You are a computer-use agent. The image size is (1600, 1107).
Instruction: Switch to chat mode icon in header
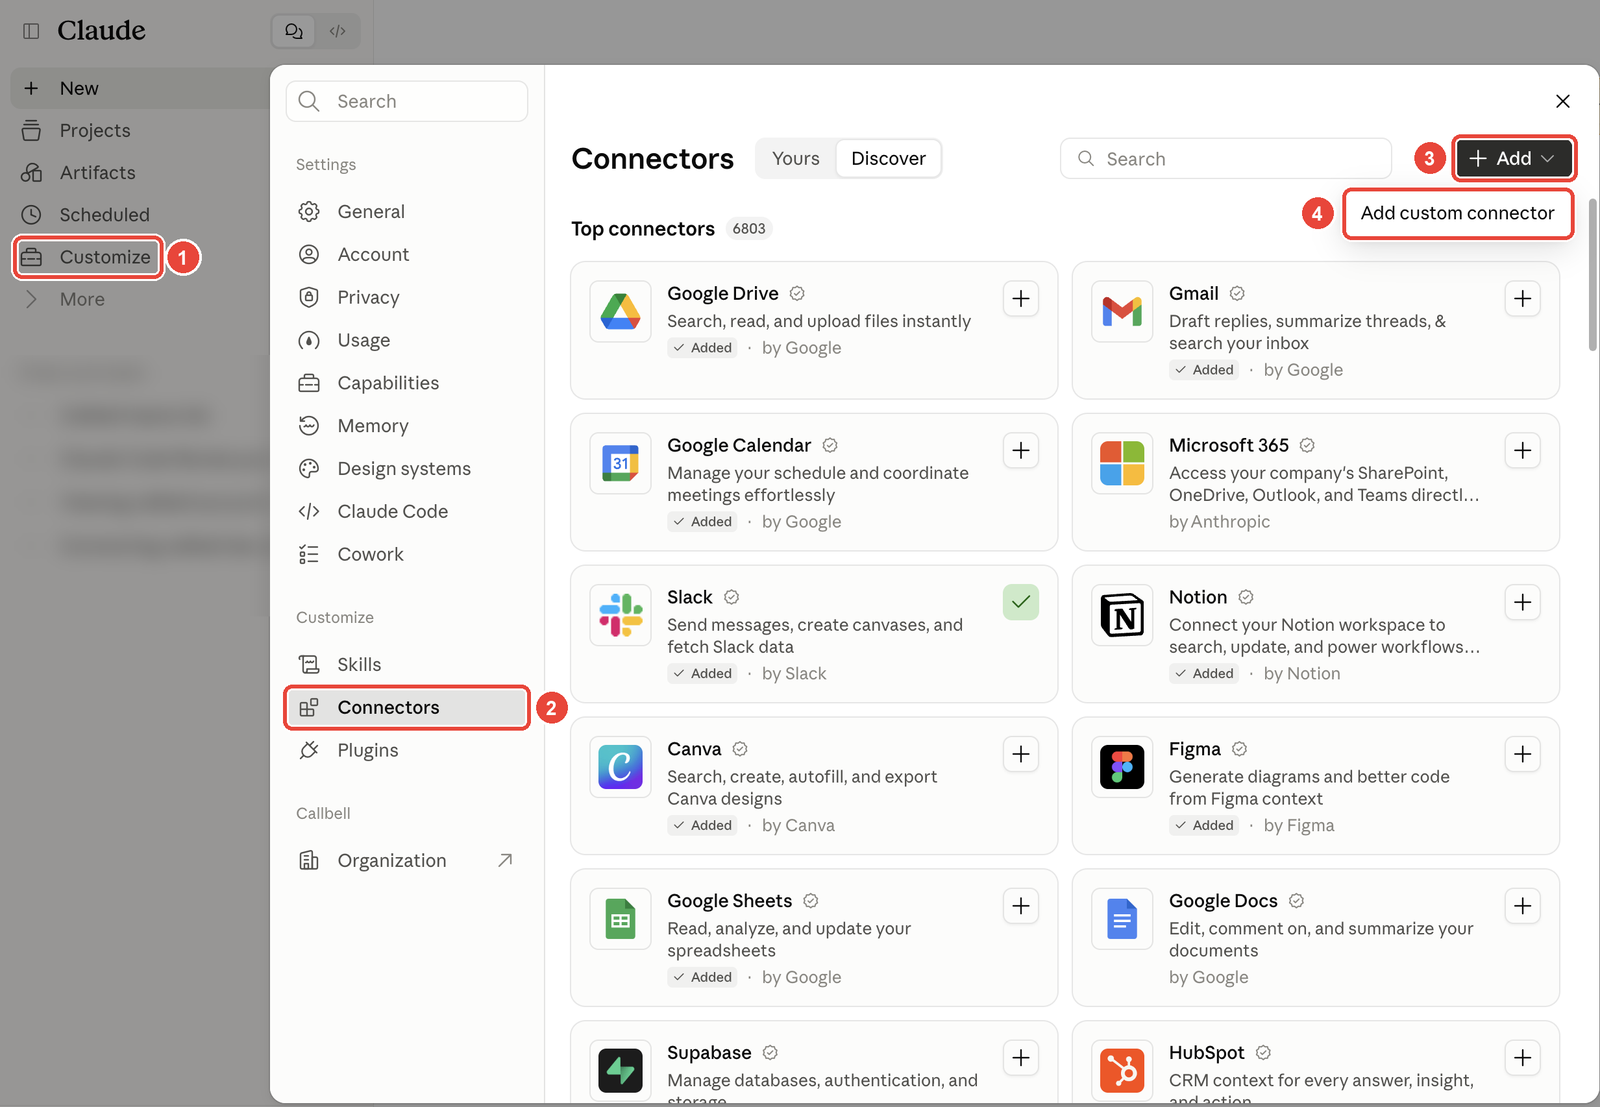pyautogui.click(x=294, y=31)
